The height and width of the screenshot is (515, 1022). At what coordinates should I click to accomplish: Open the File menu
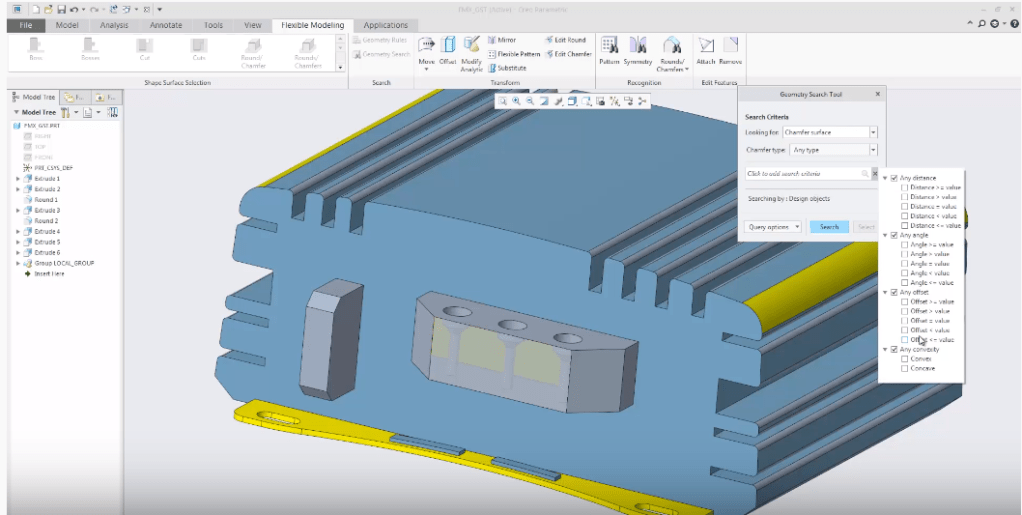pos(28,25)
